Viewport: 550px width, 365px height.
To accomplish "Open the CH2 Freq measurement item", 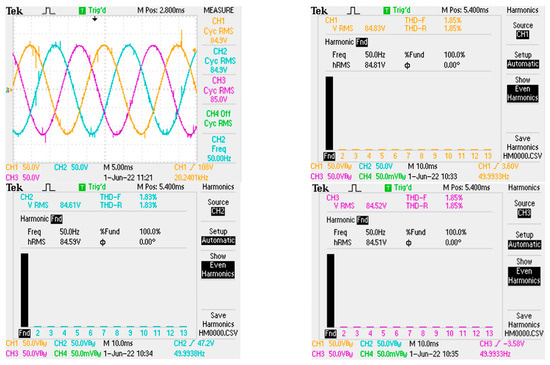I will point(219,149).
